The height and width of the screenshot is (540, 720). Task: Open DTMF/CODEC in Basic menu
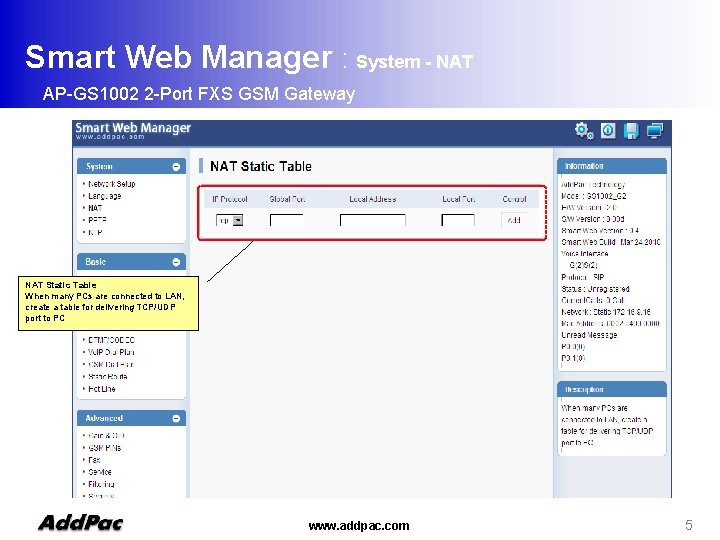(111, 340)
